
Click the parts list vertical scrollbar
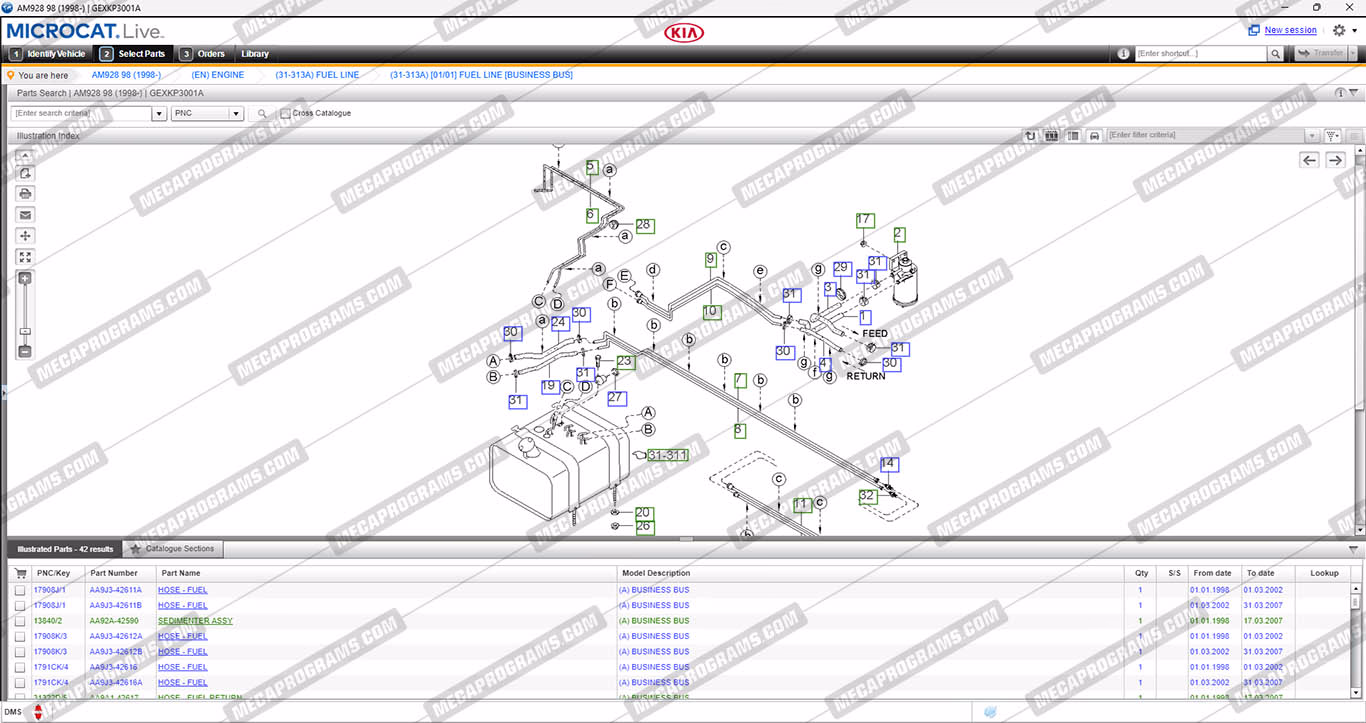click(x=1356, y=640)
